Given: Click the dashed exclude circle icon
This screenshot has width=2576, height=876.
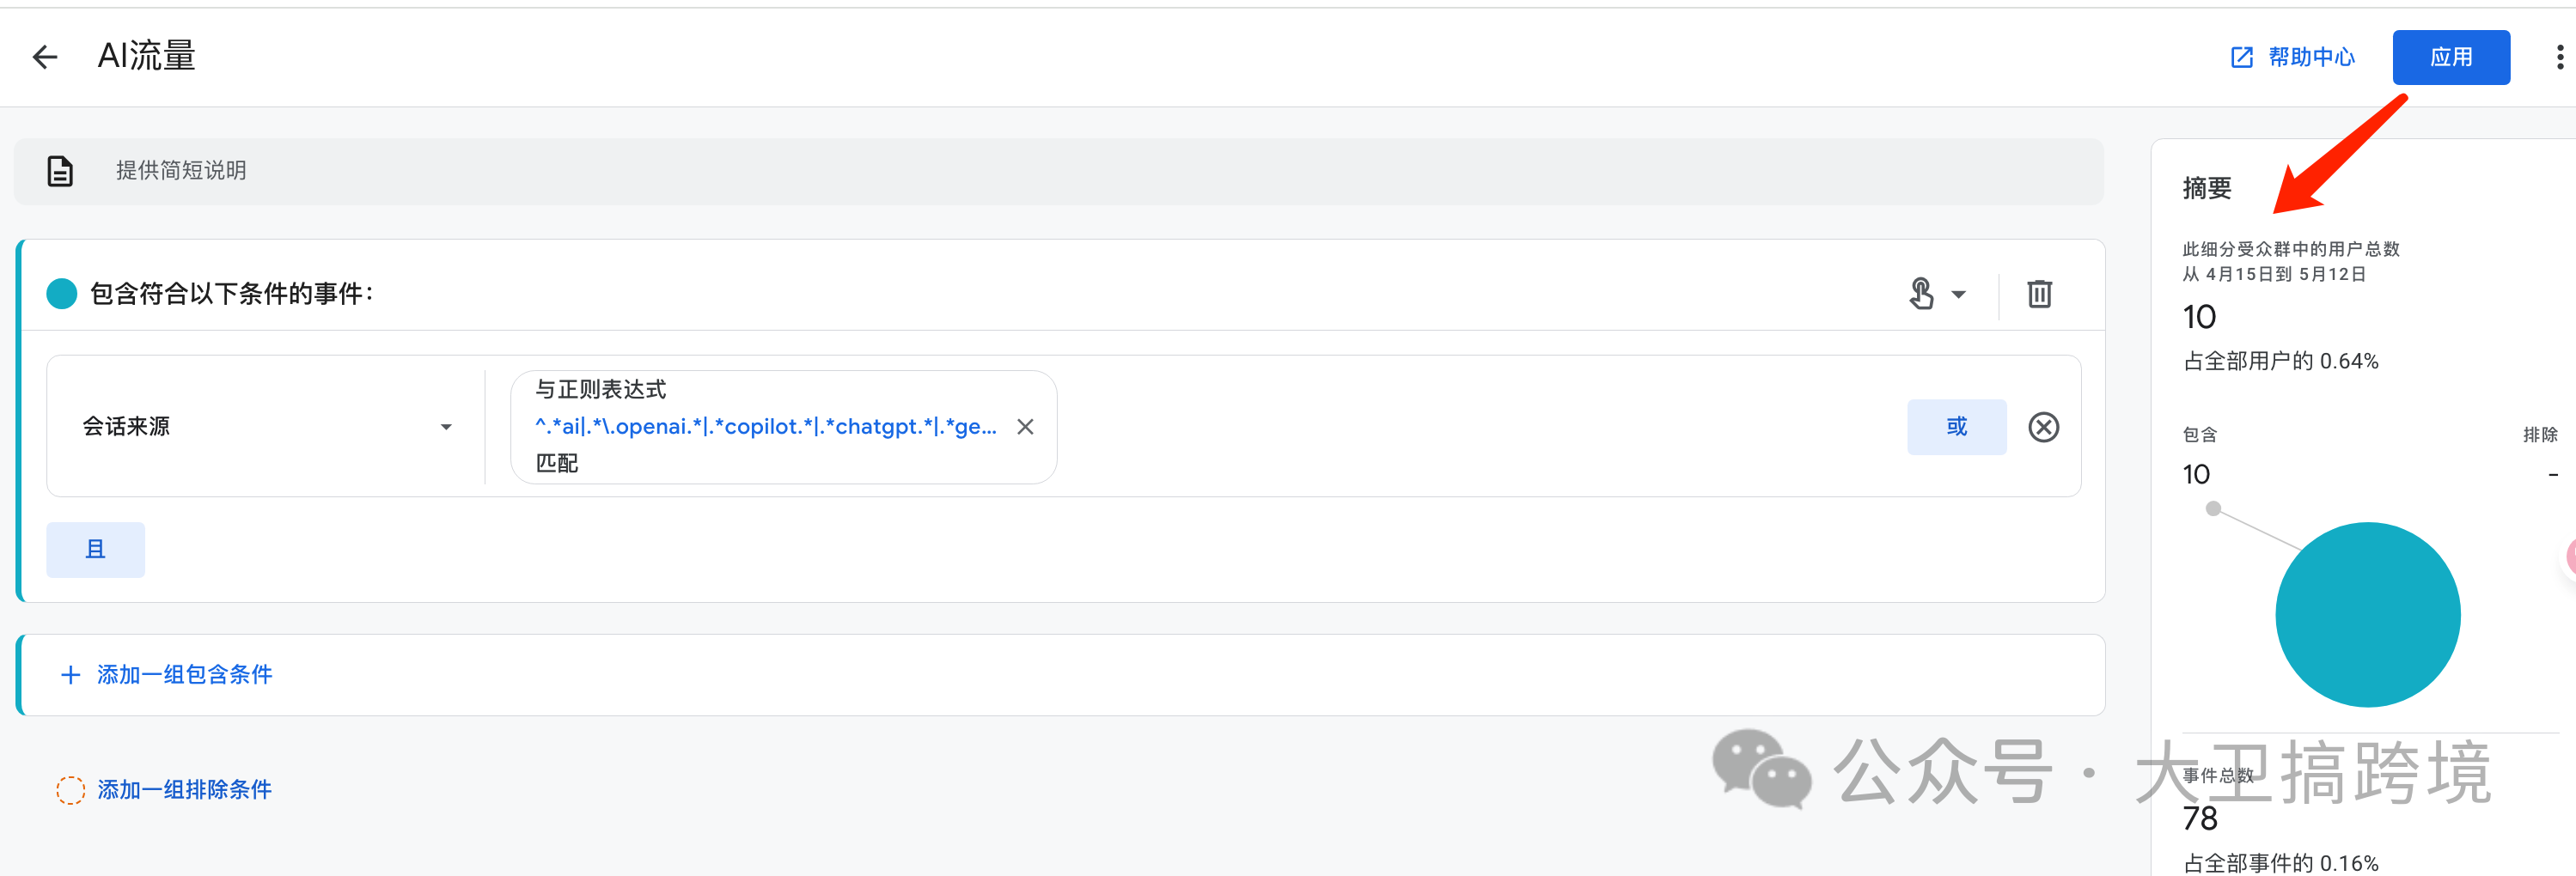Looking at the screenshot, I should tap(70, 790).
